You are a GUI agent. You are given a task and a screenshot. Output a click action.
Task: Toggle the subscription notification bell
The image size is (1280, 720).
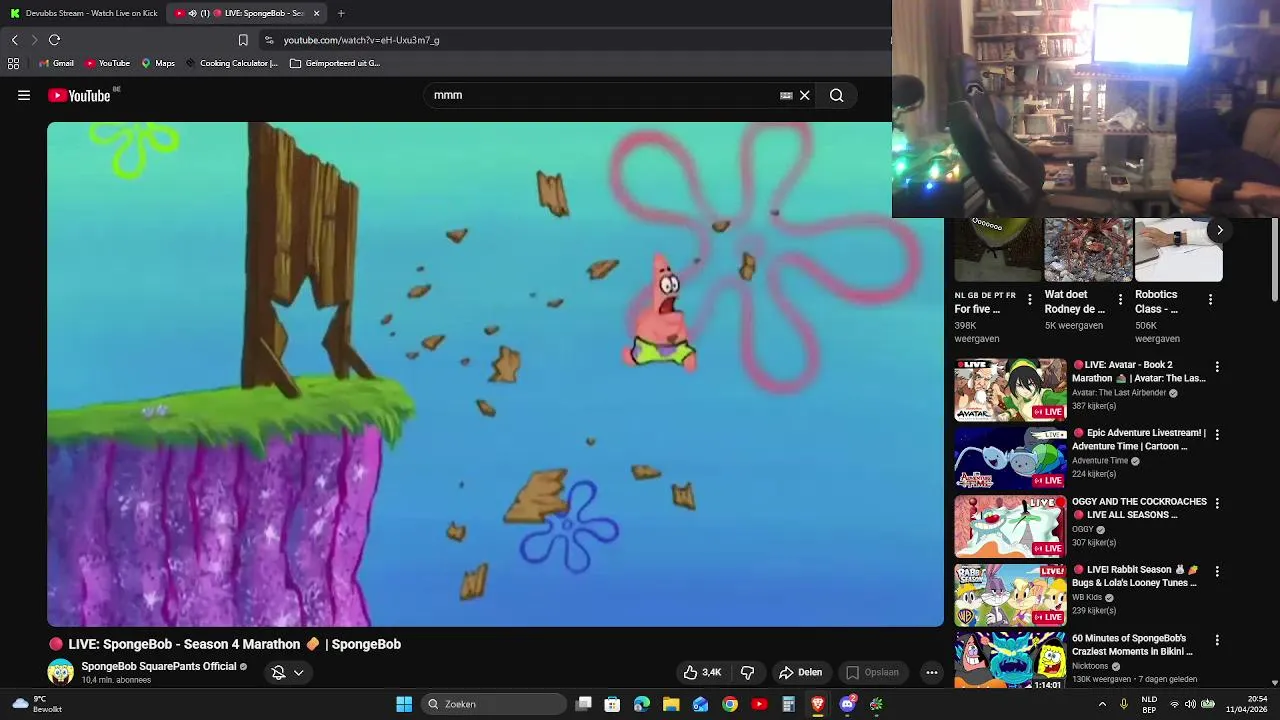pyautogui.click(x=279, y=672)
